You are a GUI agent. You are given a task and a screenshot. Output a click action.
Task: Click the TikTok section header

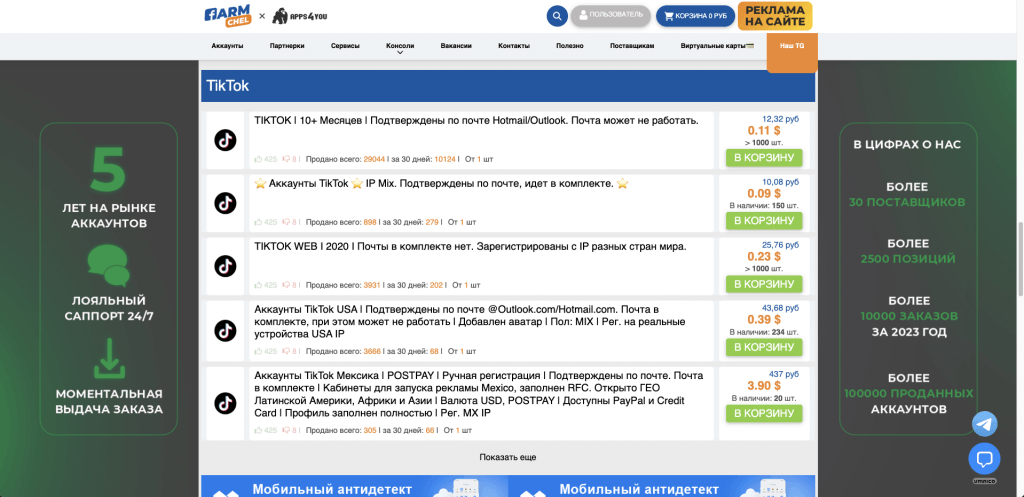click(x=508, y=86)
